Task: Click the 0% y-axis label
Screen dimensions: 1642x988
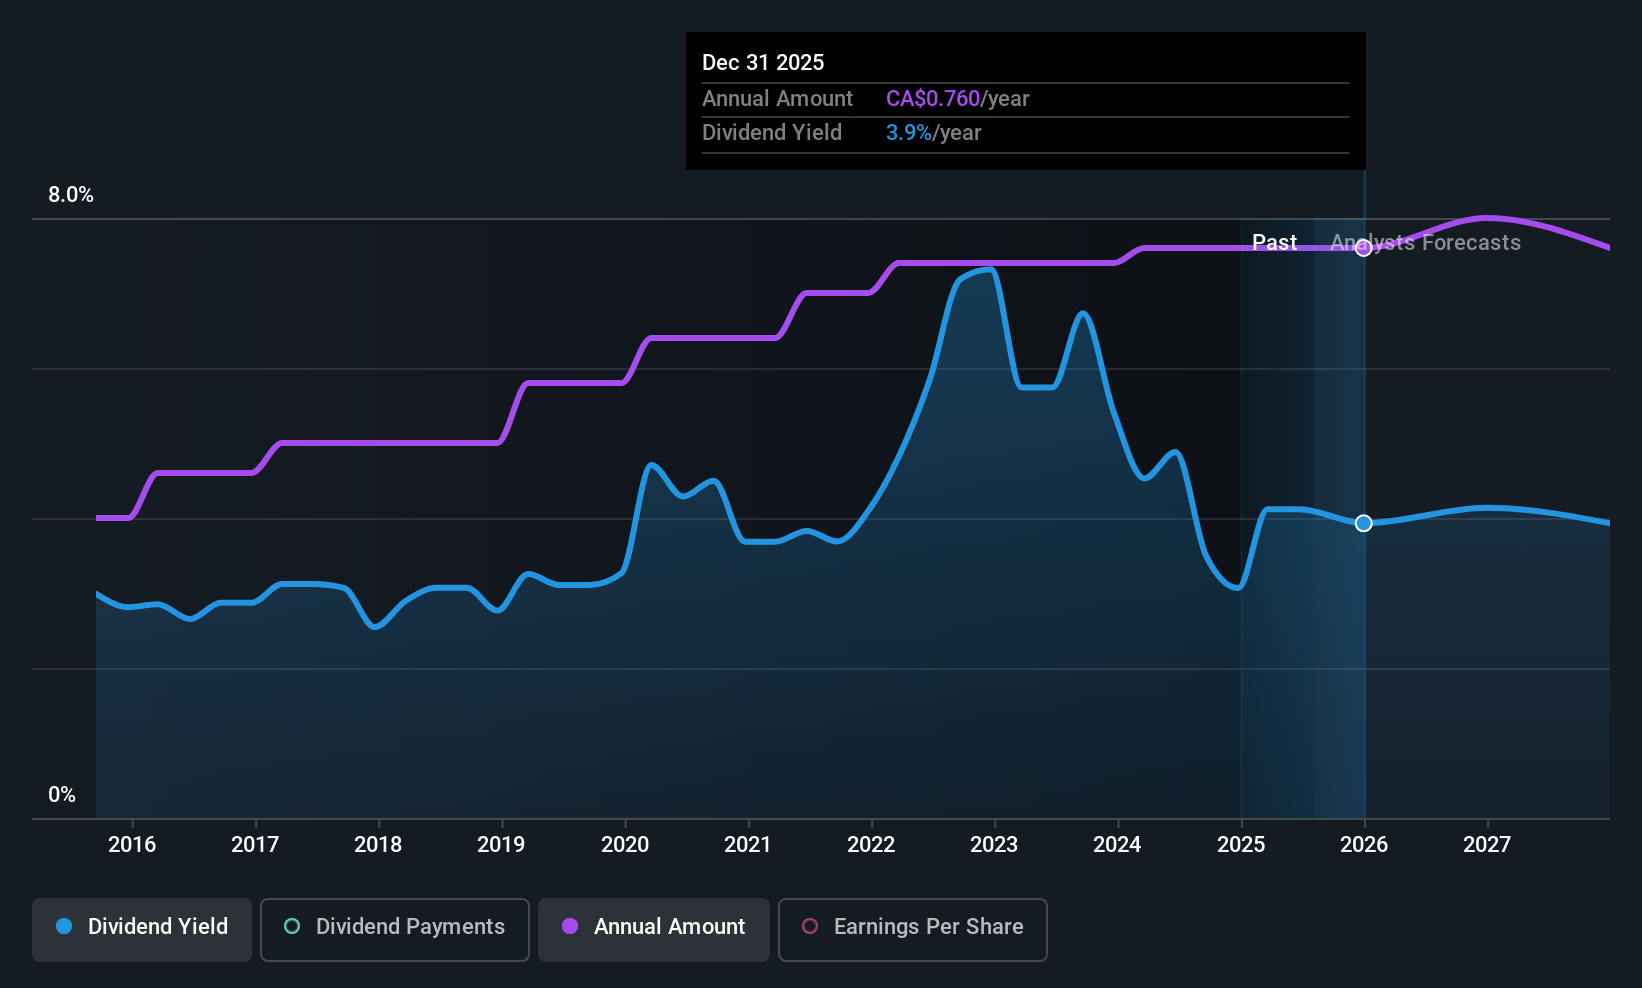Action: pyautogui.click(x=62, y=794)
